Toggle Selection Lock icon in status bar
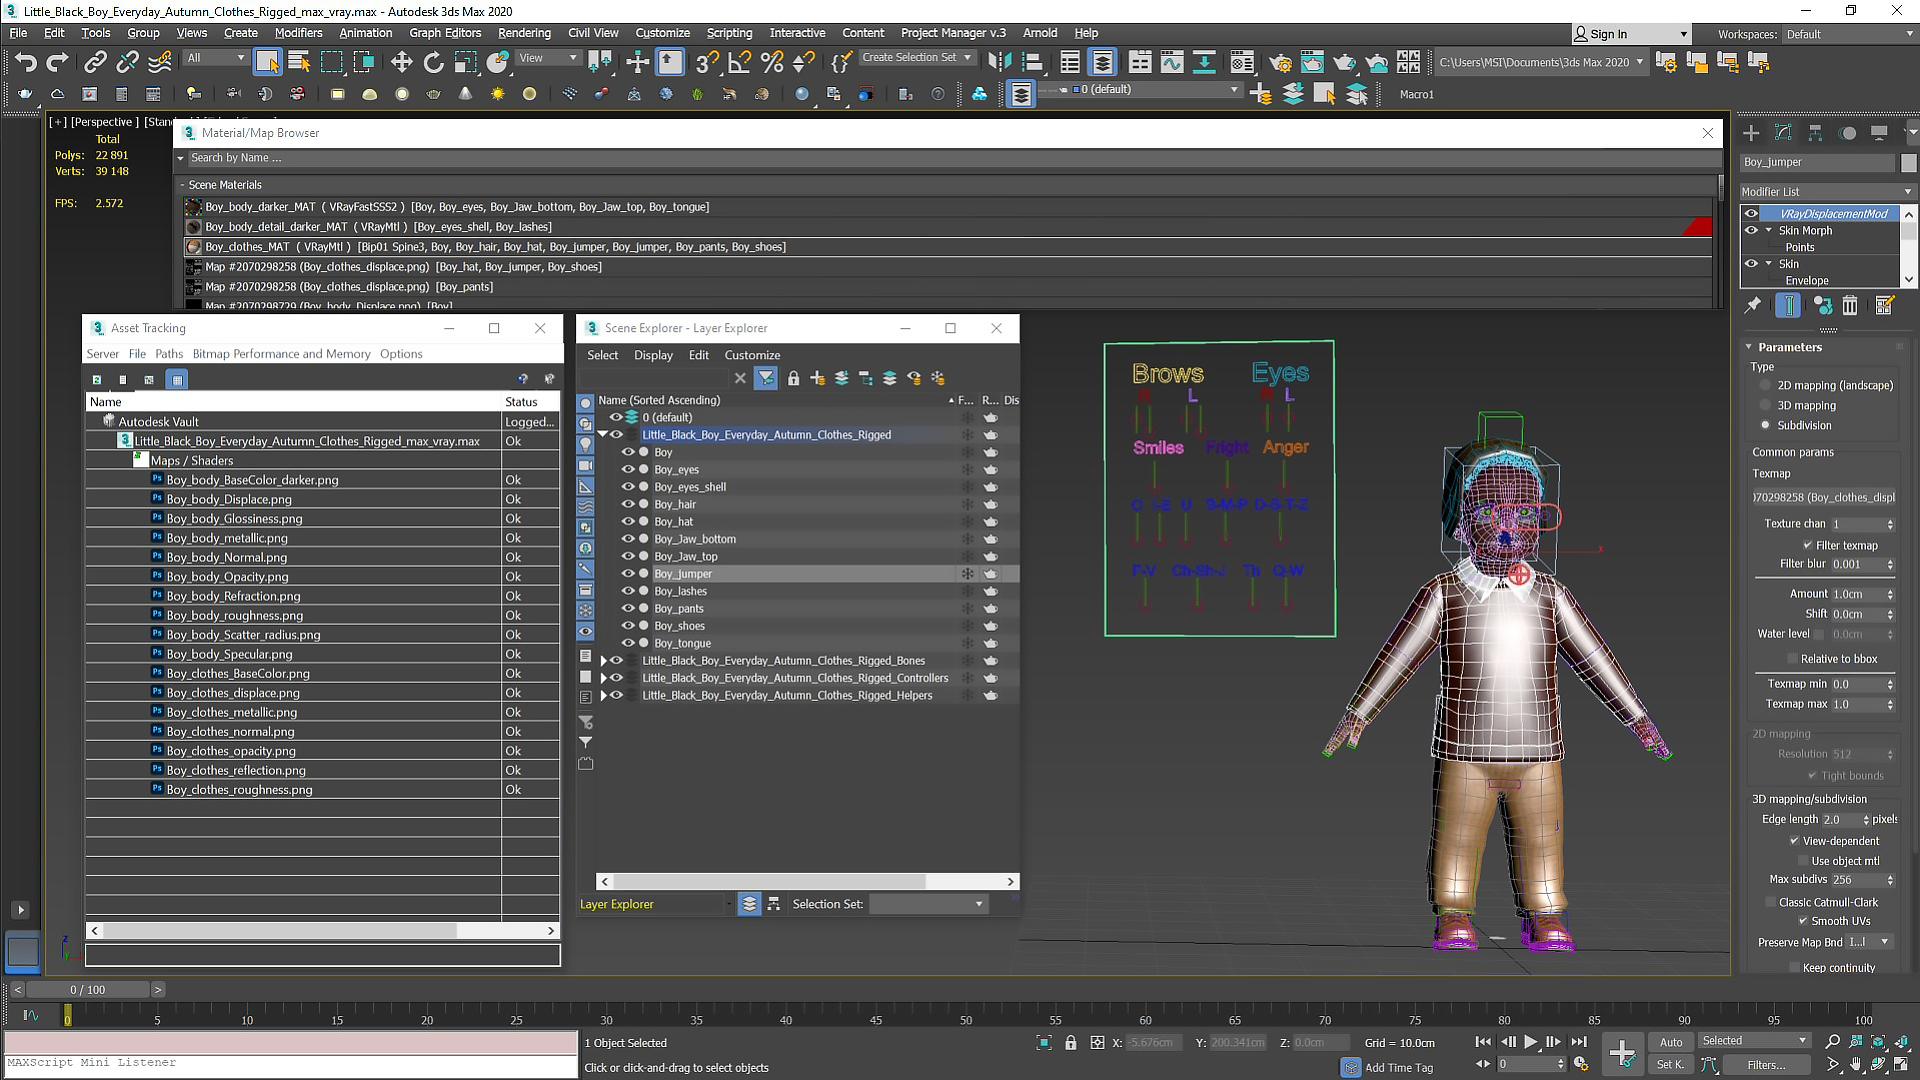The width and height of the screenshot is (1920, 1080). tap(1071, 1043)
